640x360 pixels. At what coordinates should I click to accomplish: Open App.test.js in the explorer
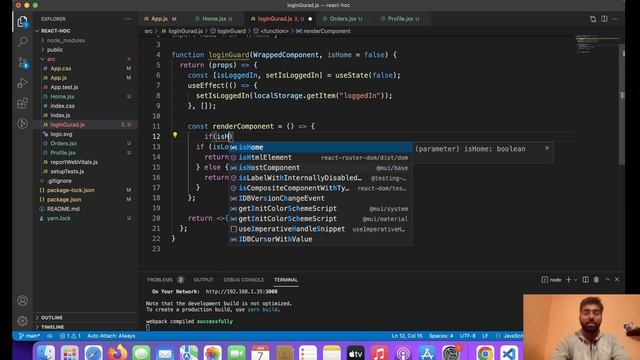(64, 87)
